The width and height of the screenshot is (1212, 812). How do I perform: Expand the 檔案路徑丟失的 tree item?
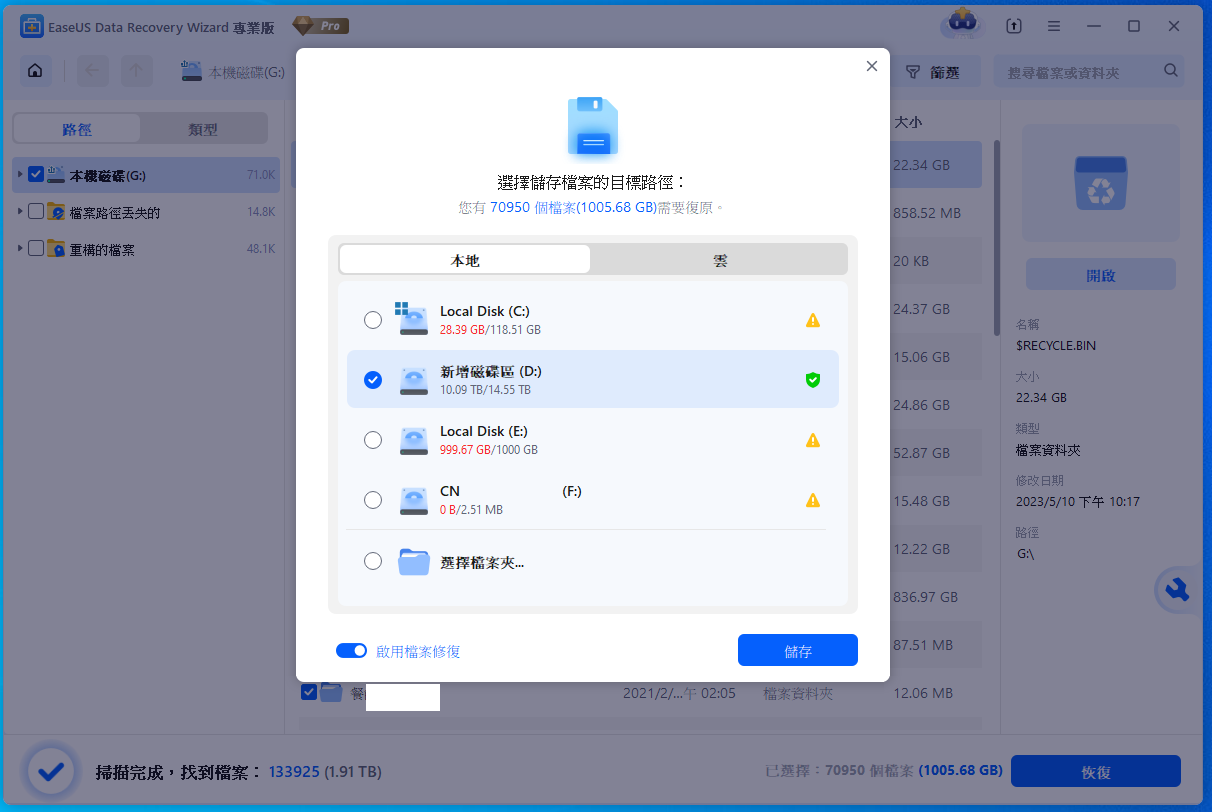click(x=19, y=211)
